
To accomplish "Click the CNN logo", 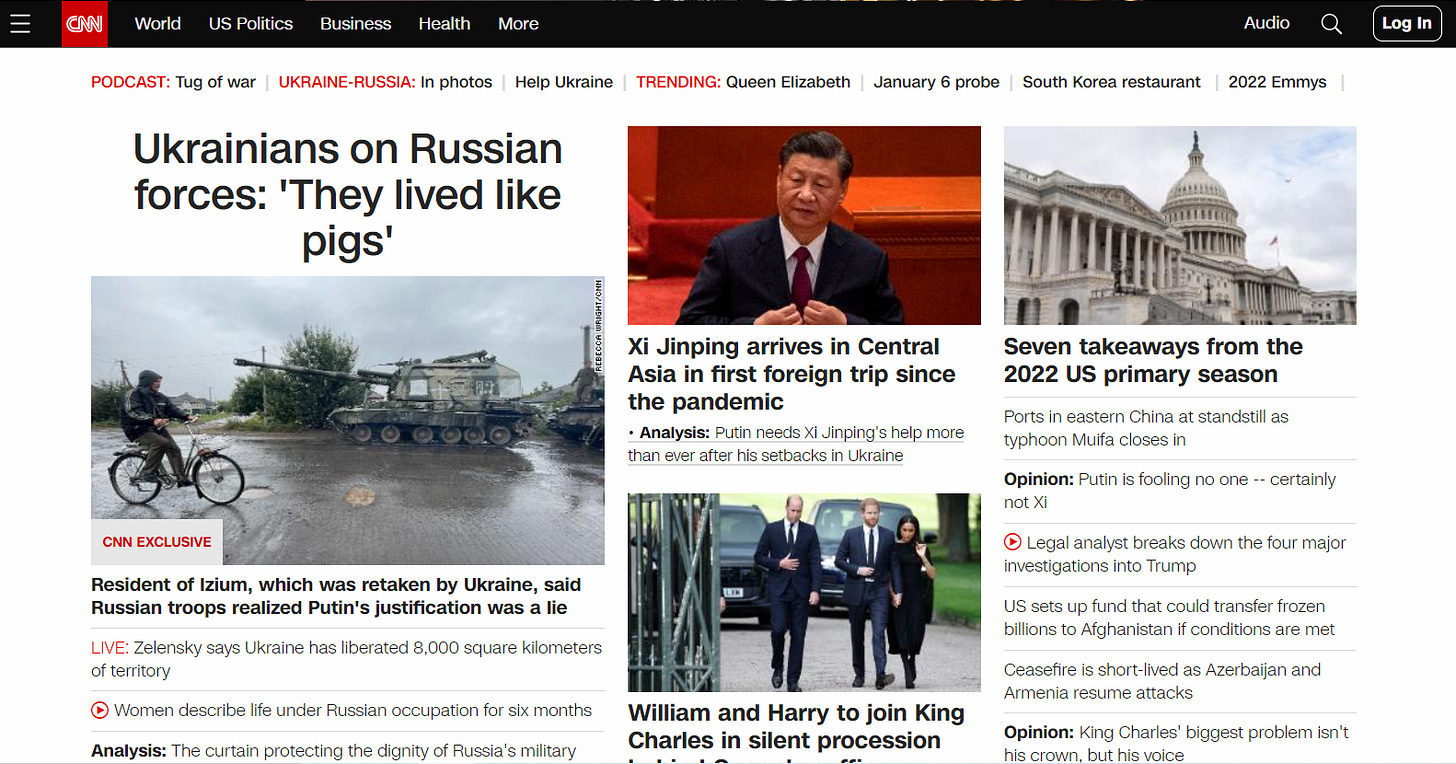I will click(x=84, y=24).
